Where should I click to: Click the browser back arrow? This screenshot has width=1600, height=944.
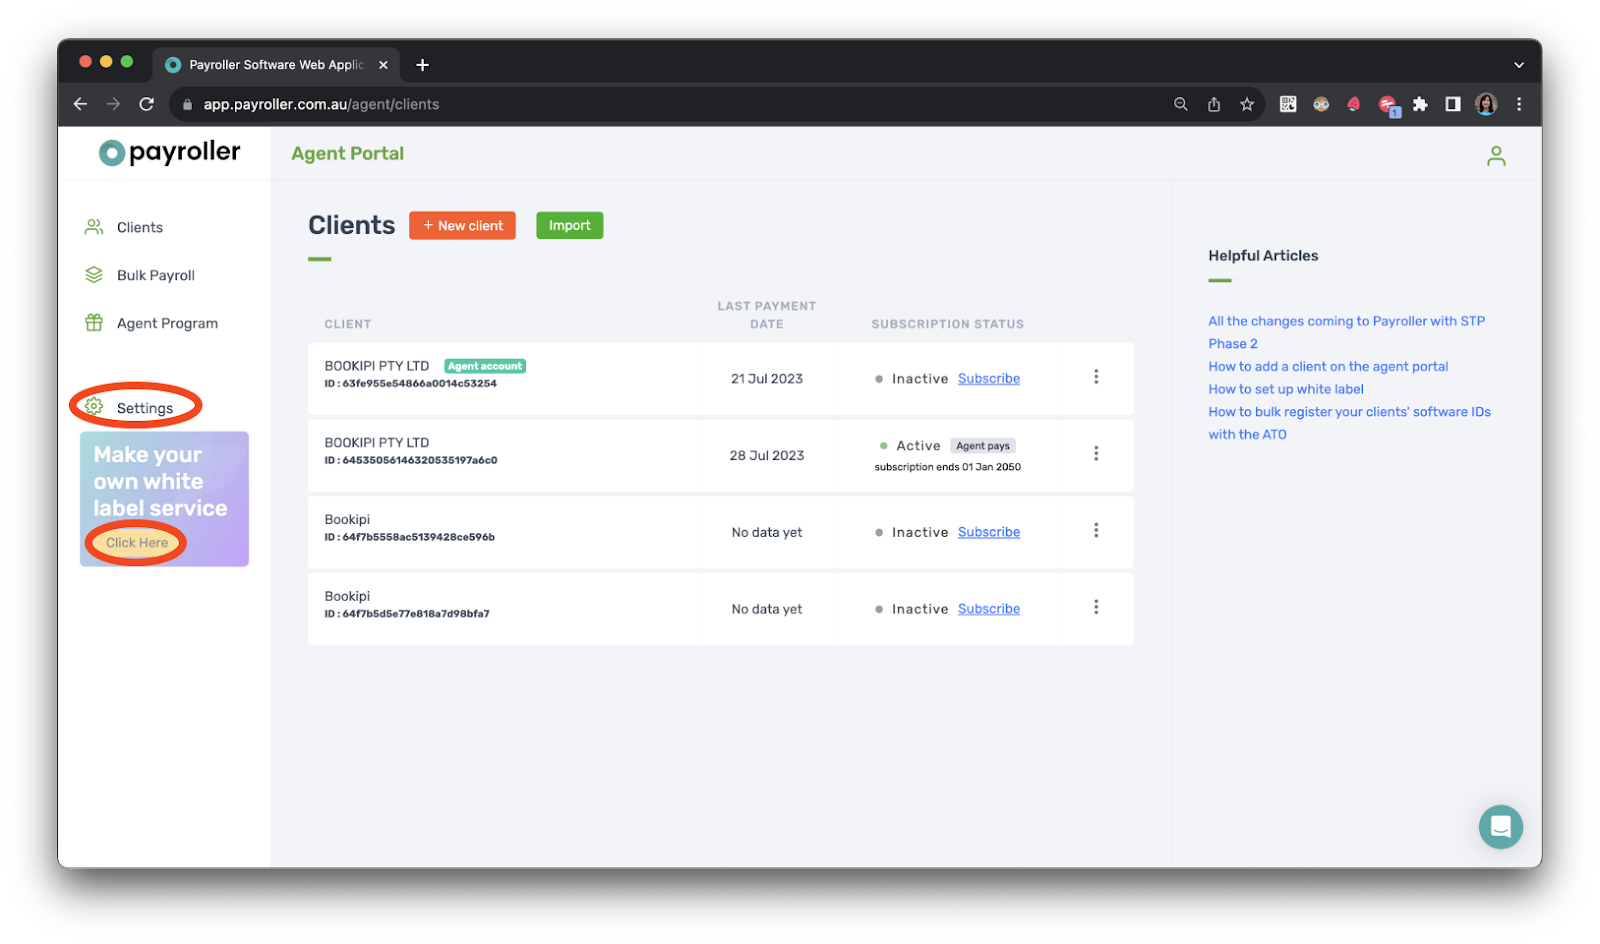tap(81, 104)
